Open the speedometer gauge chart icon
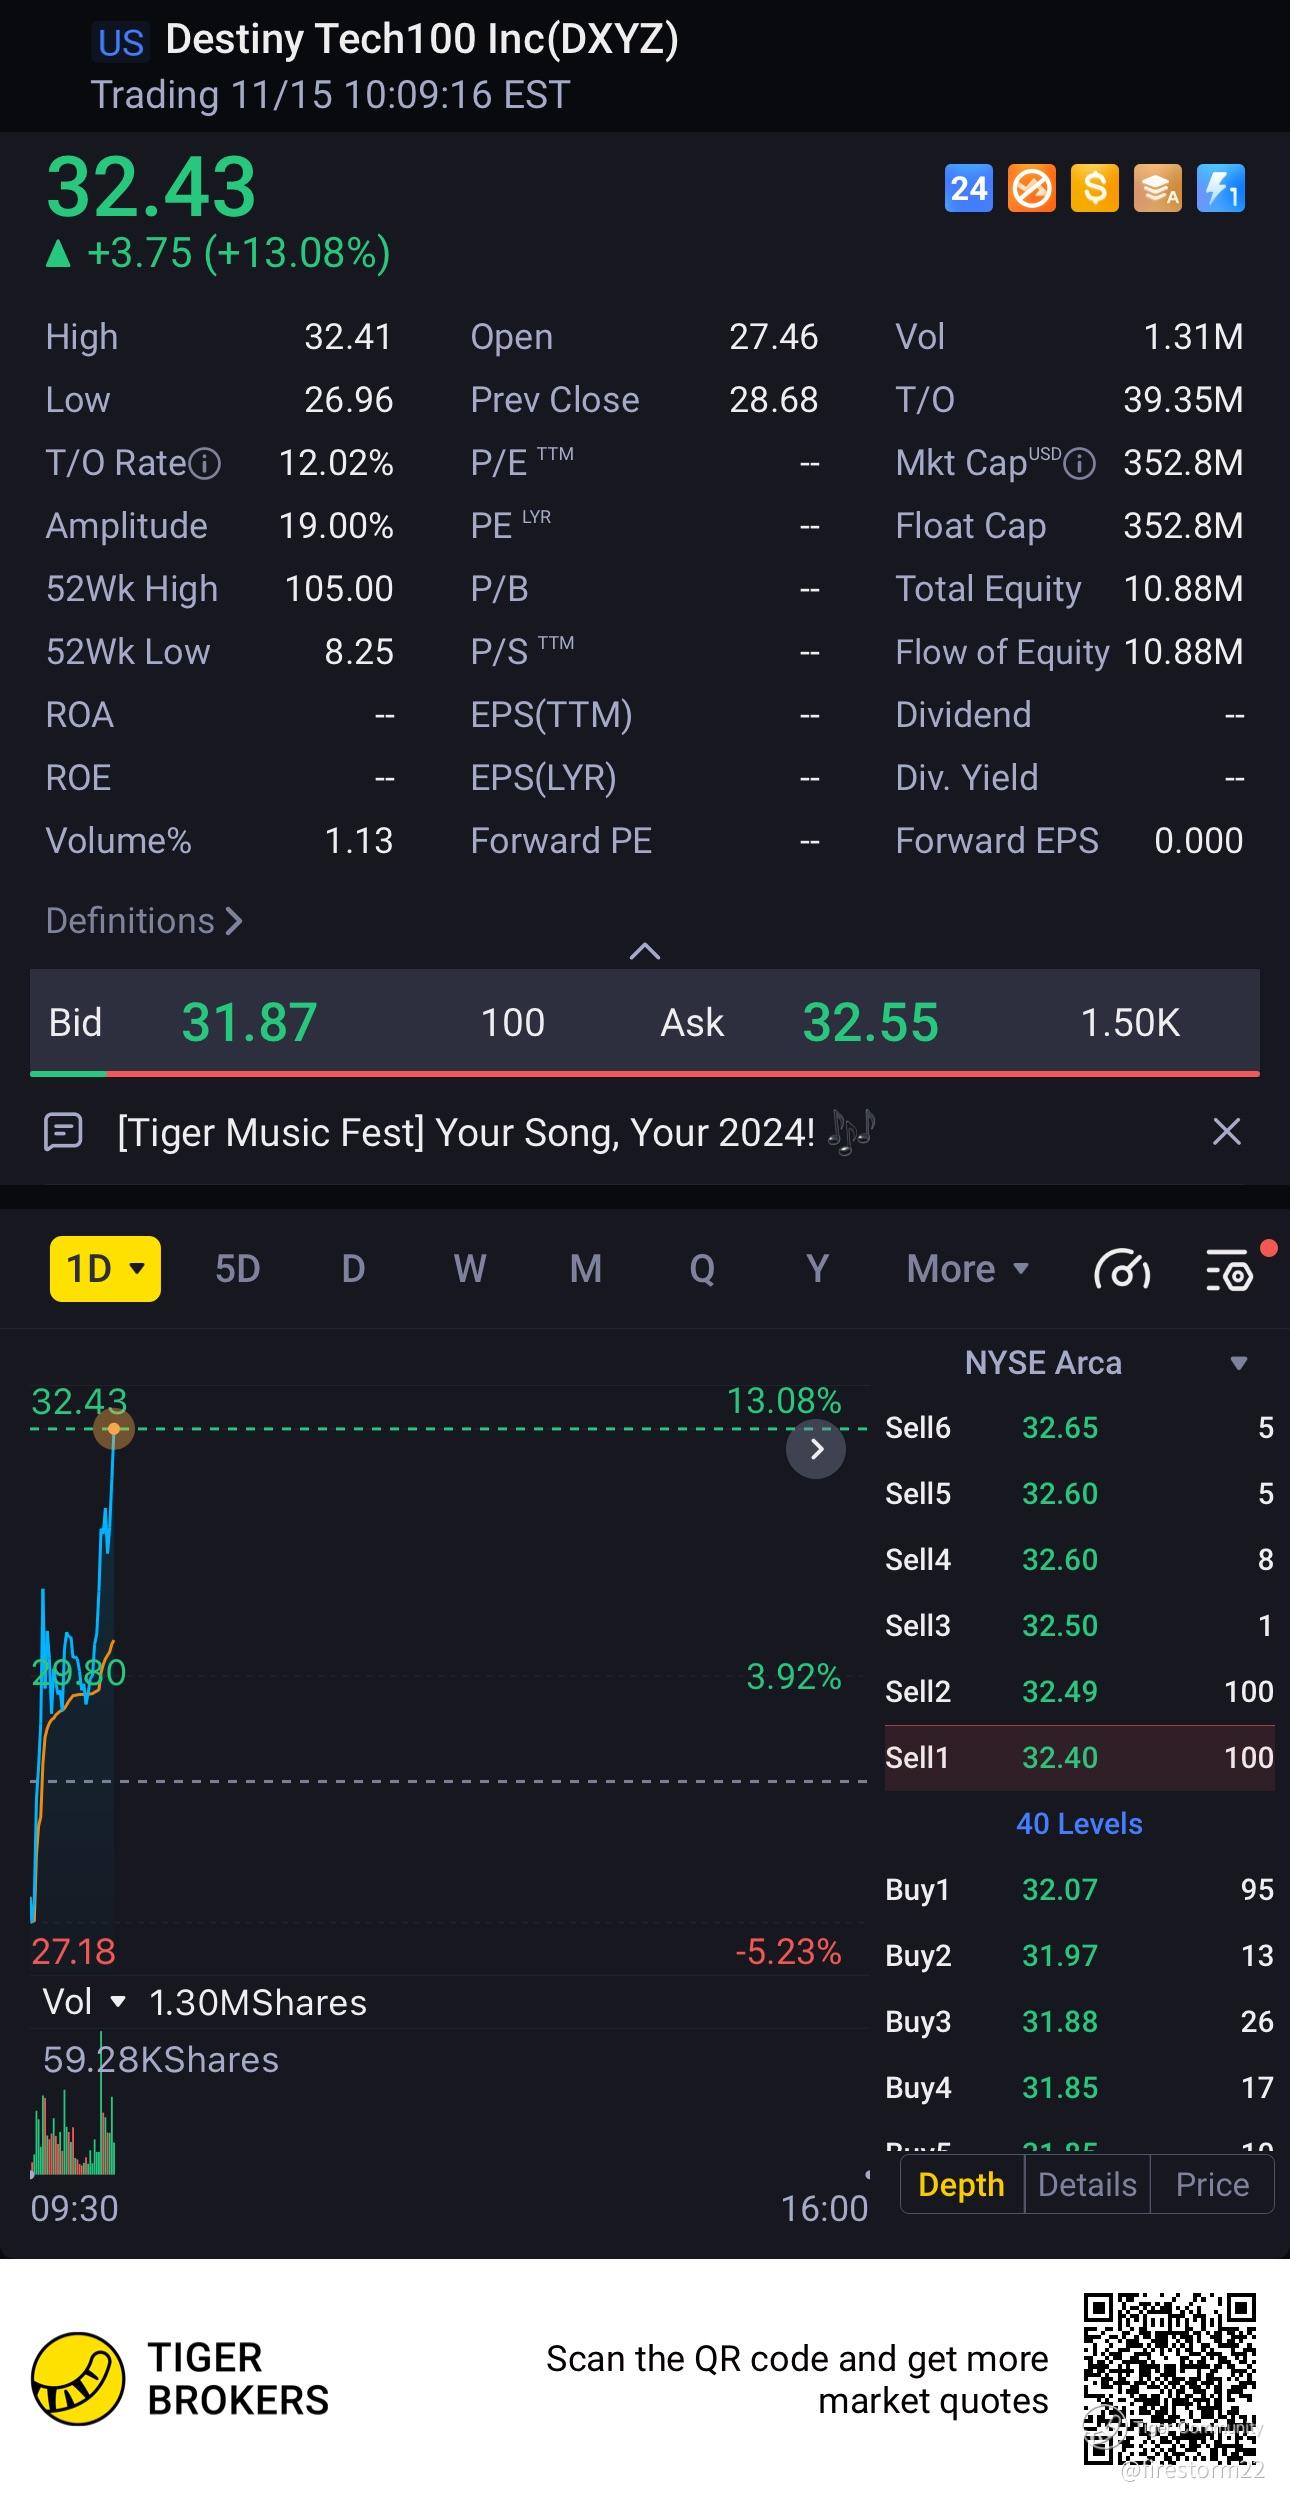Viewport: 1290px width, 2499px height. (x=1122, y=1270)
